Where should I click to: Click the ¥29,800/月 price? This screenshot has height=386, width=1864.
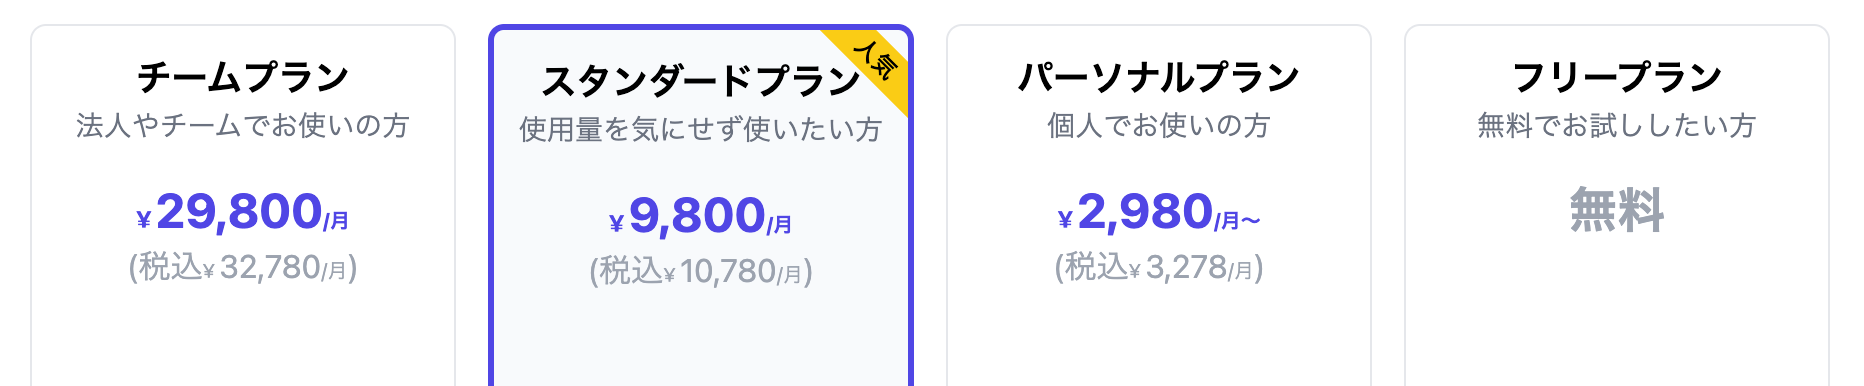point(243,212)
